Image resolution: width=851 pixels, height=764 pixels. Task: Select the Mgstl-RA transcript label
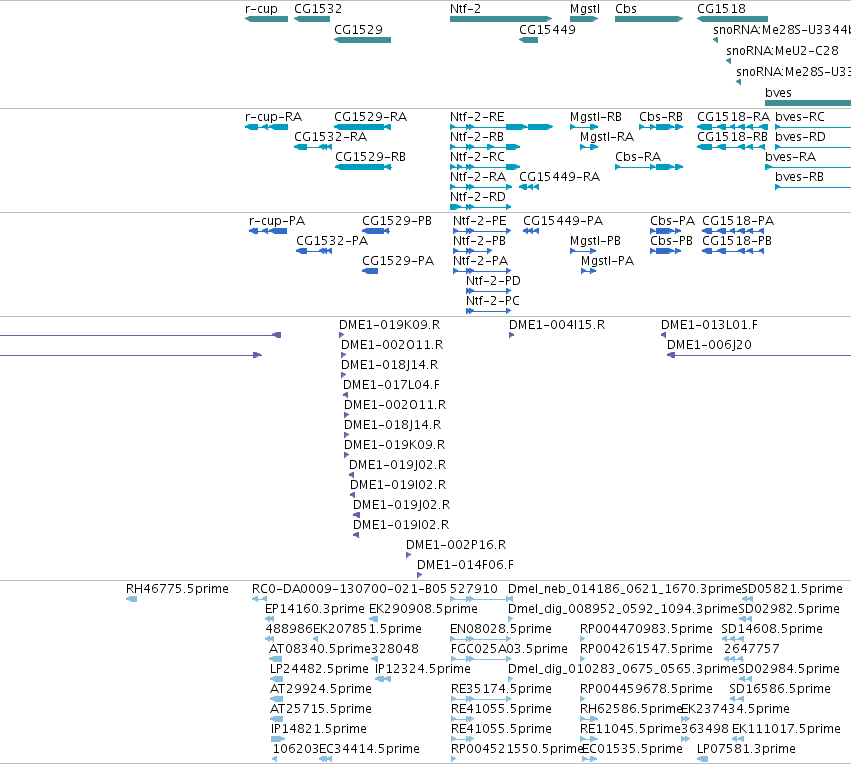click(607, 137)
